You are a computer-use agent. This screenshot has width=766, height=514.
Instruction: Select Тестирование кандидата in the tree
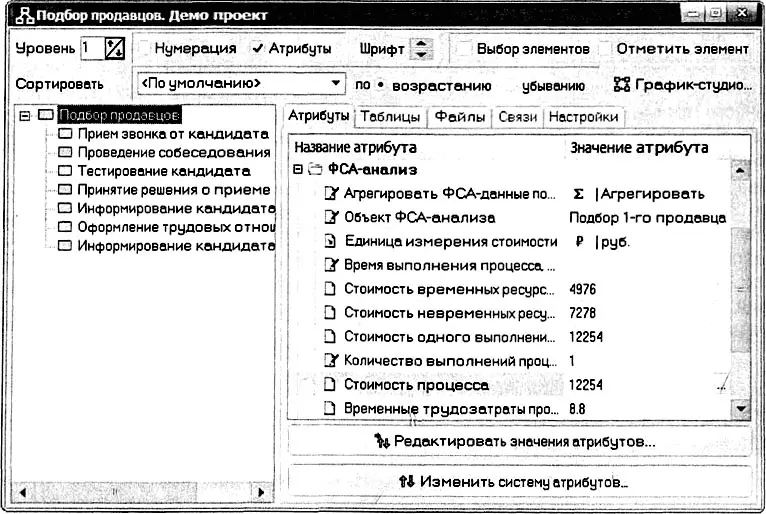[x=164, y=171]
